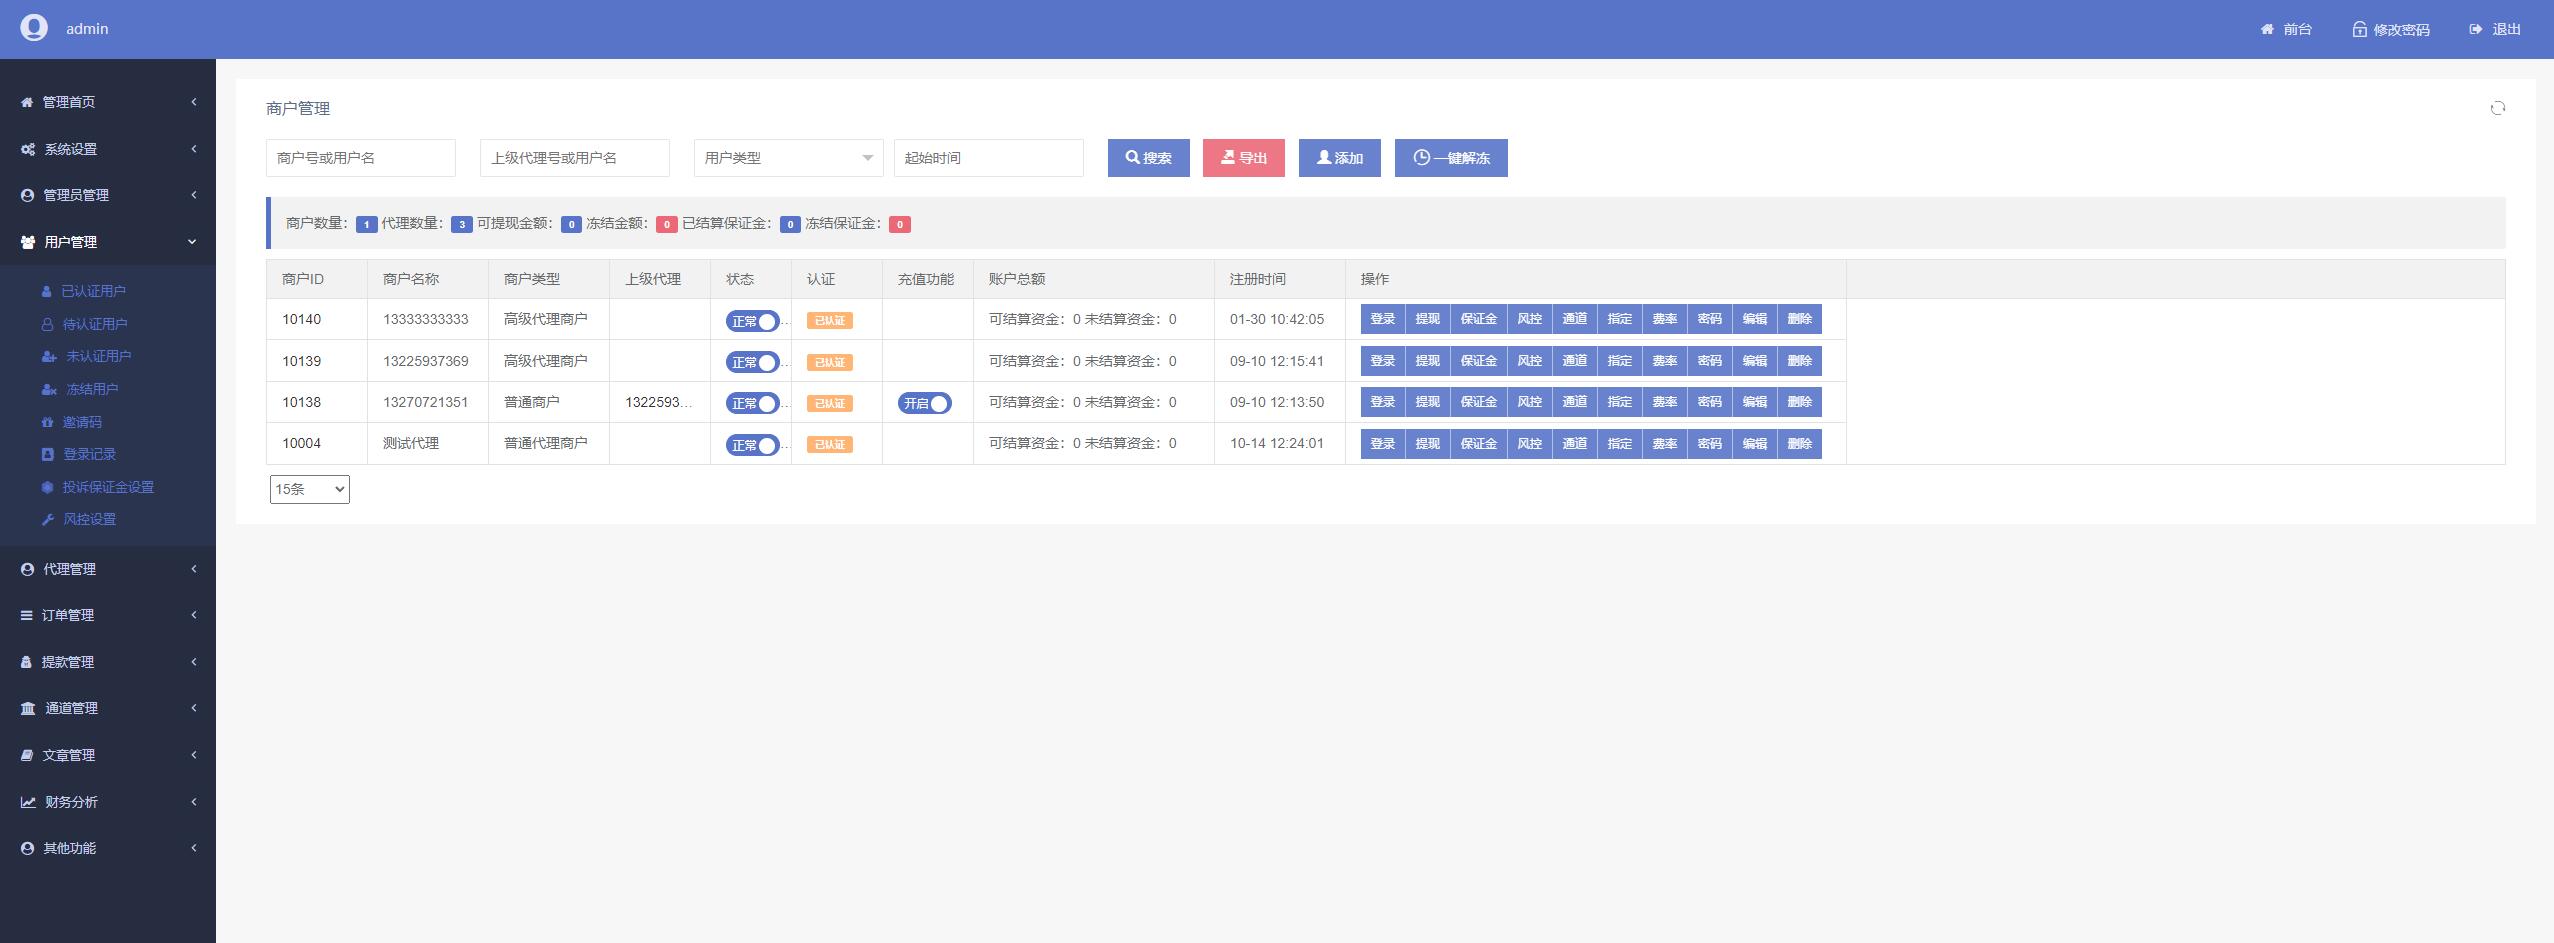Focus the 商户号或用户名 input field
Image resolution: width=2554 pixels, height=943 pixels.
point(361,158)
